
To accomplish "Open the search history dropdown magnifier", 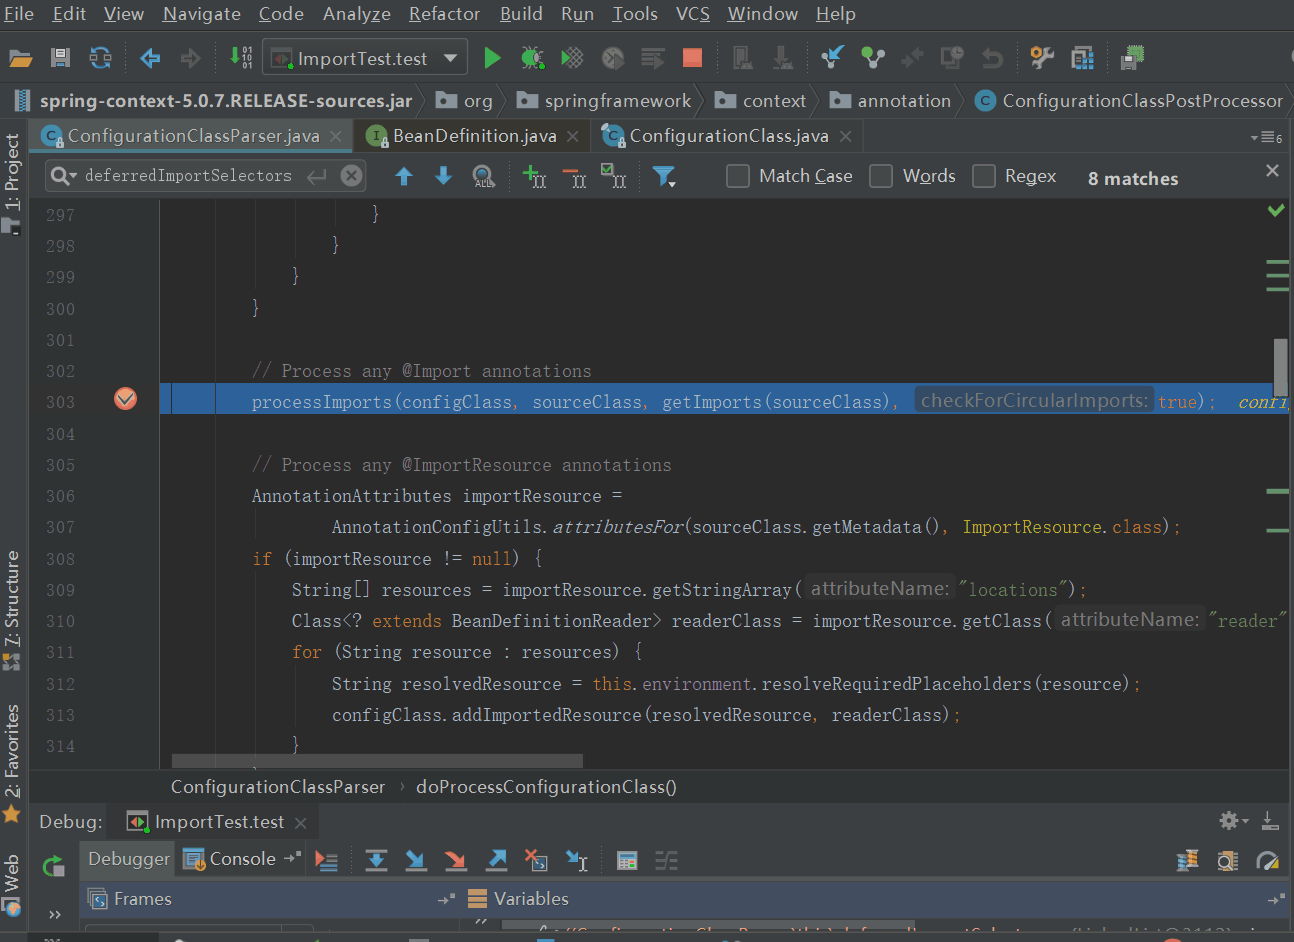I will (63, 176).
